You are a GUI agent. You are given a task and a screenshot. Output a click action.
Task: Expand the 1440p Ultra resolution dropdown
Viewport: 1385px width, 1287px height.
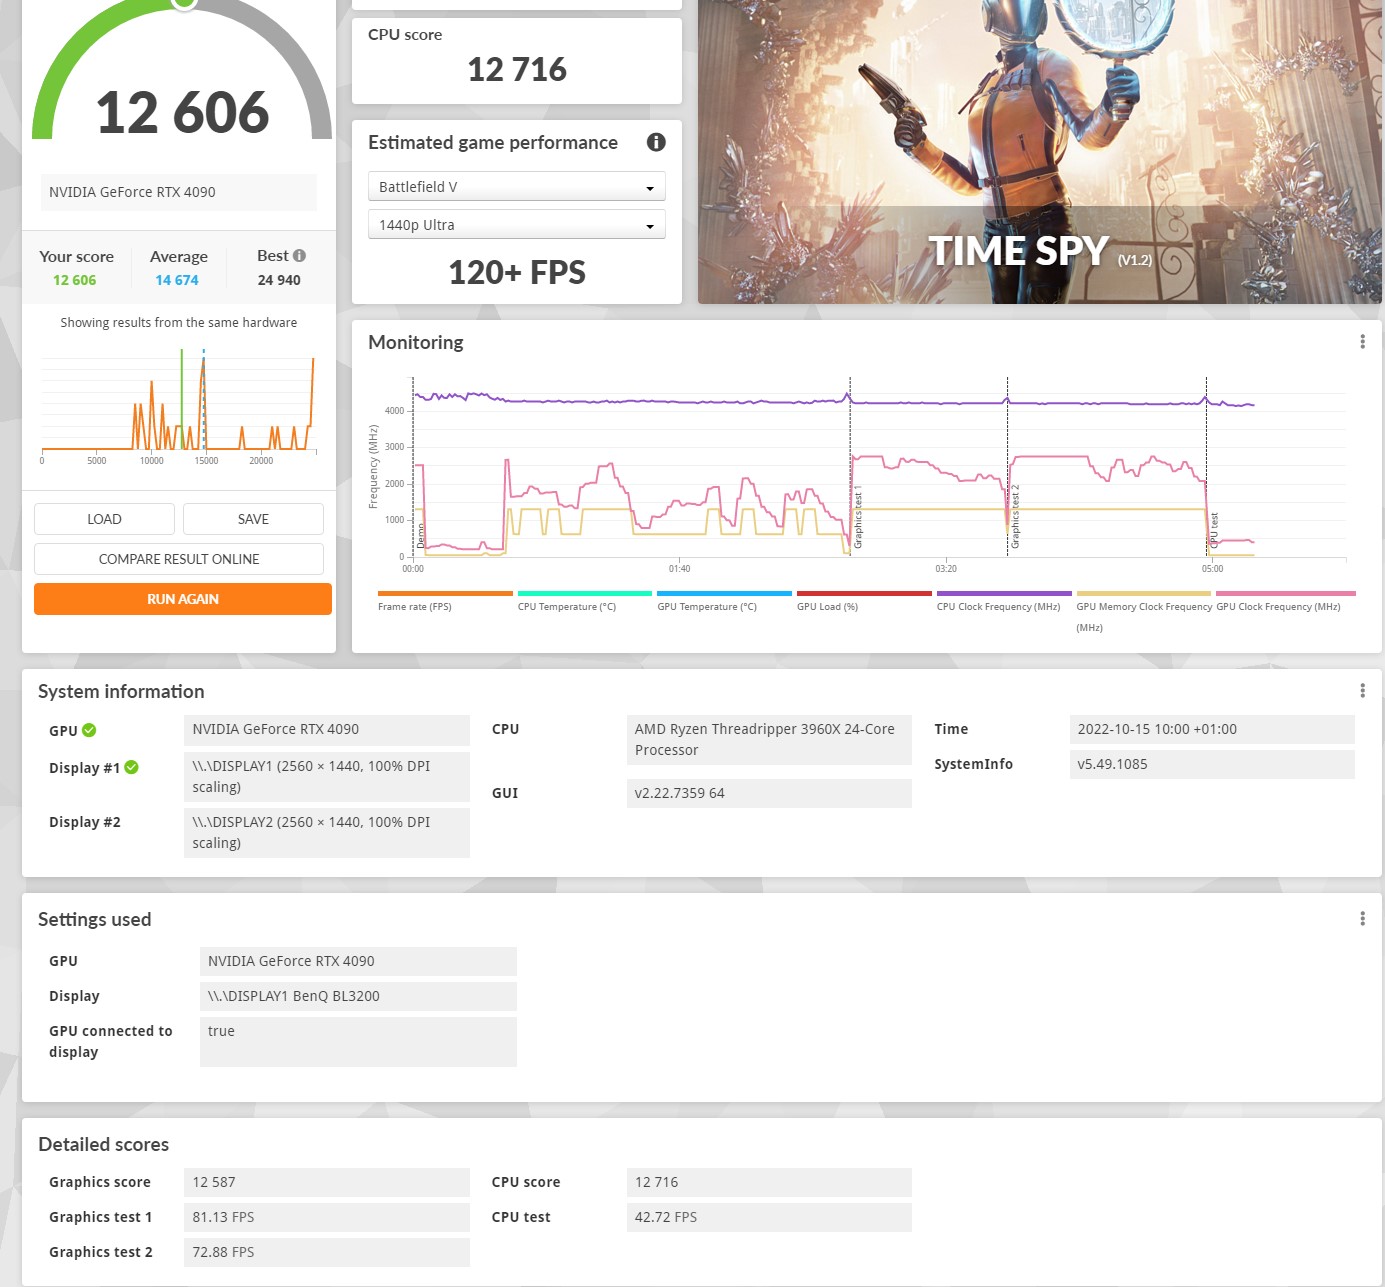(516, 225)
